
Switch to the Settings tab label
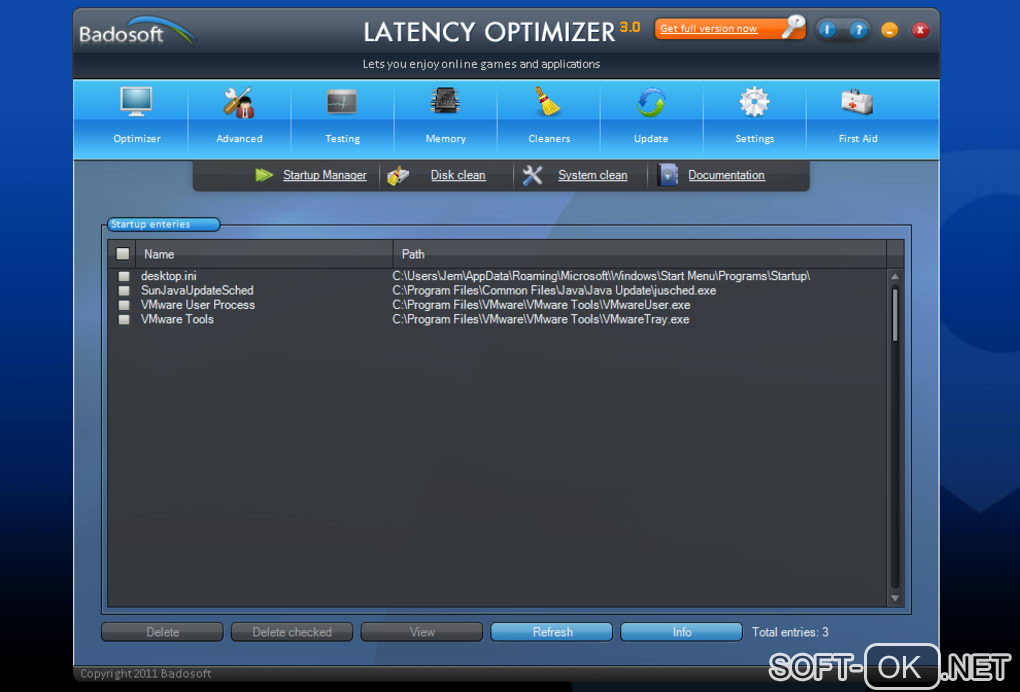tap(755, 139)
